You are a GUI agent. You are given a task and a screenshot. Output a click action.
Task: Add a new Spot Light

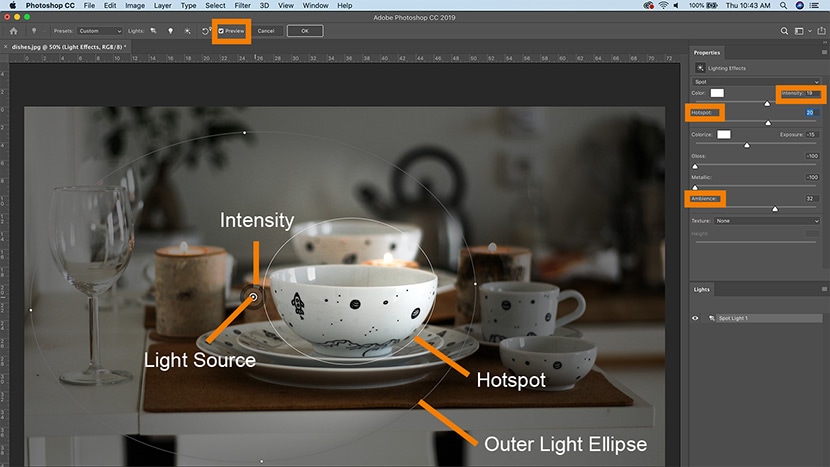154,31
